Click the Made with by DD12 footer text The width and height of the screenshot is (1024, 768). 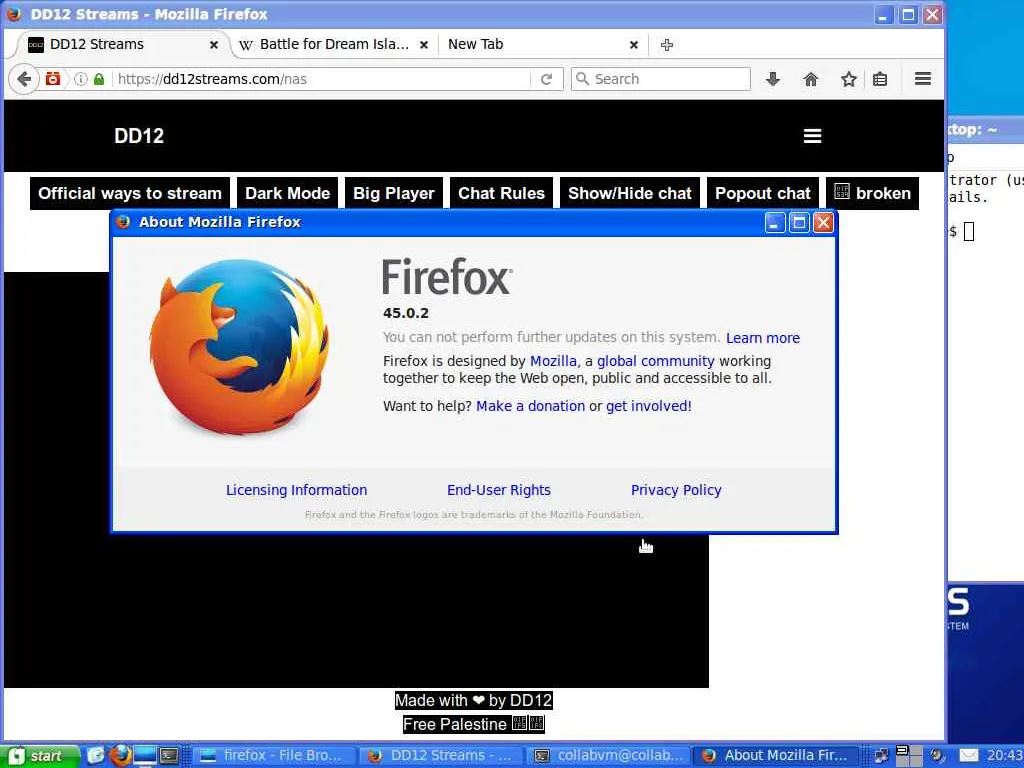[473, 700]
